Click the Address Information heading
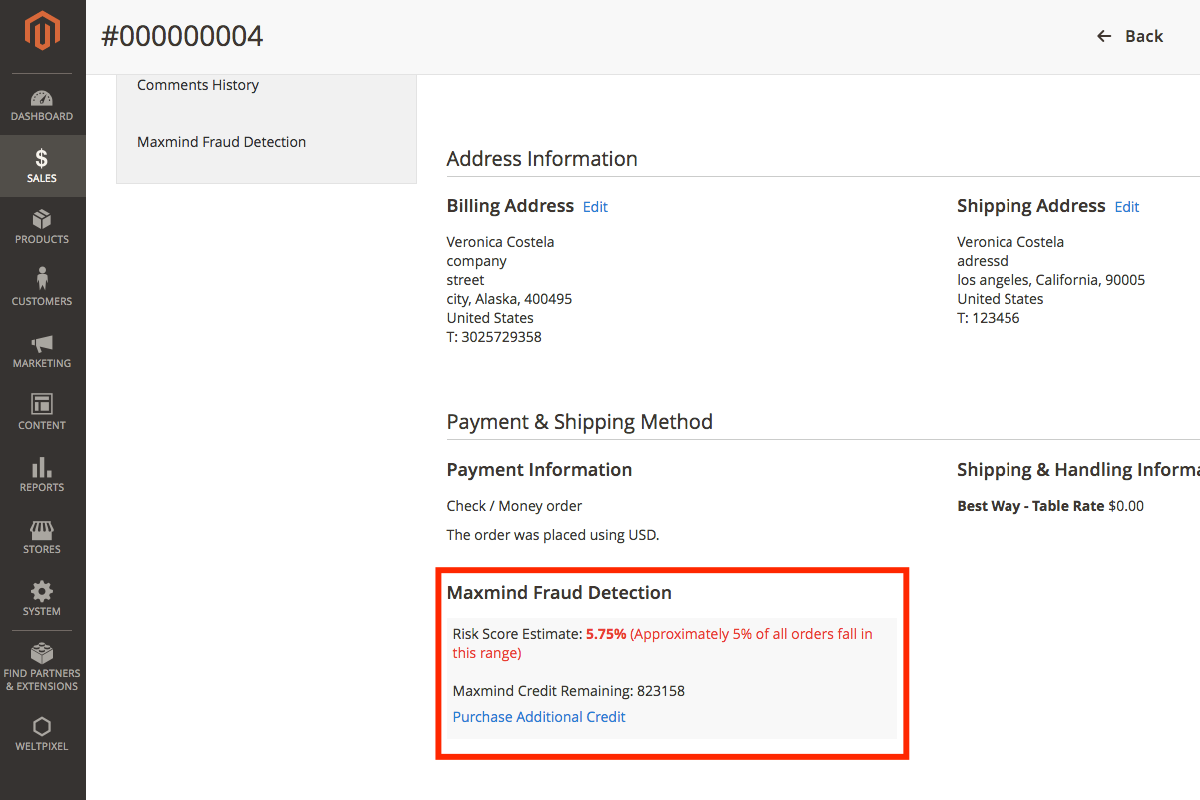This screenshot has height=800, width=1200. 542,159
